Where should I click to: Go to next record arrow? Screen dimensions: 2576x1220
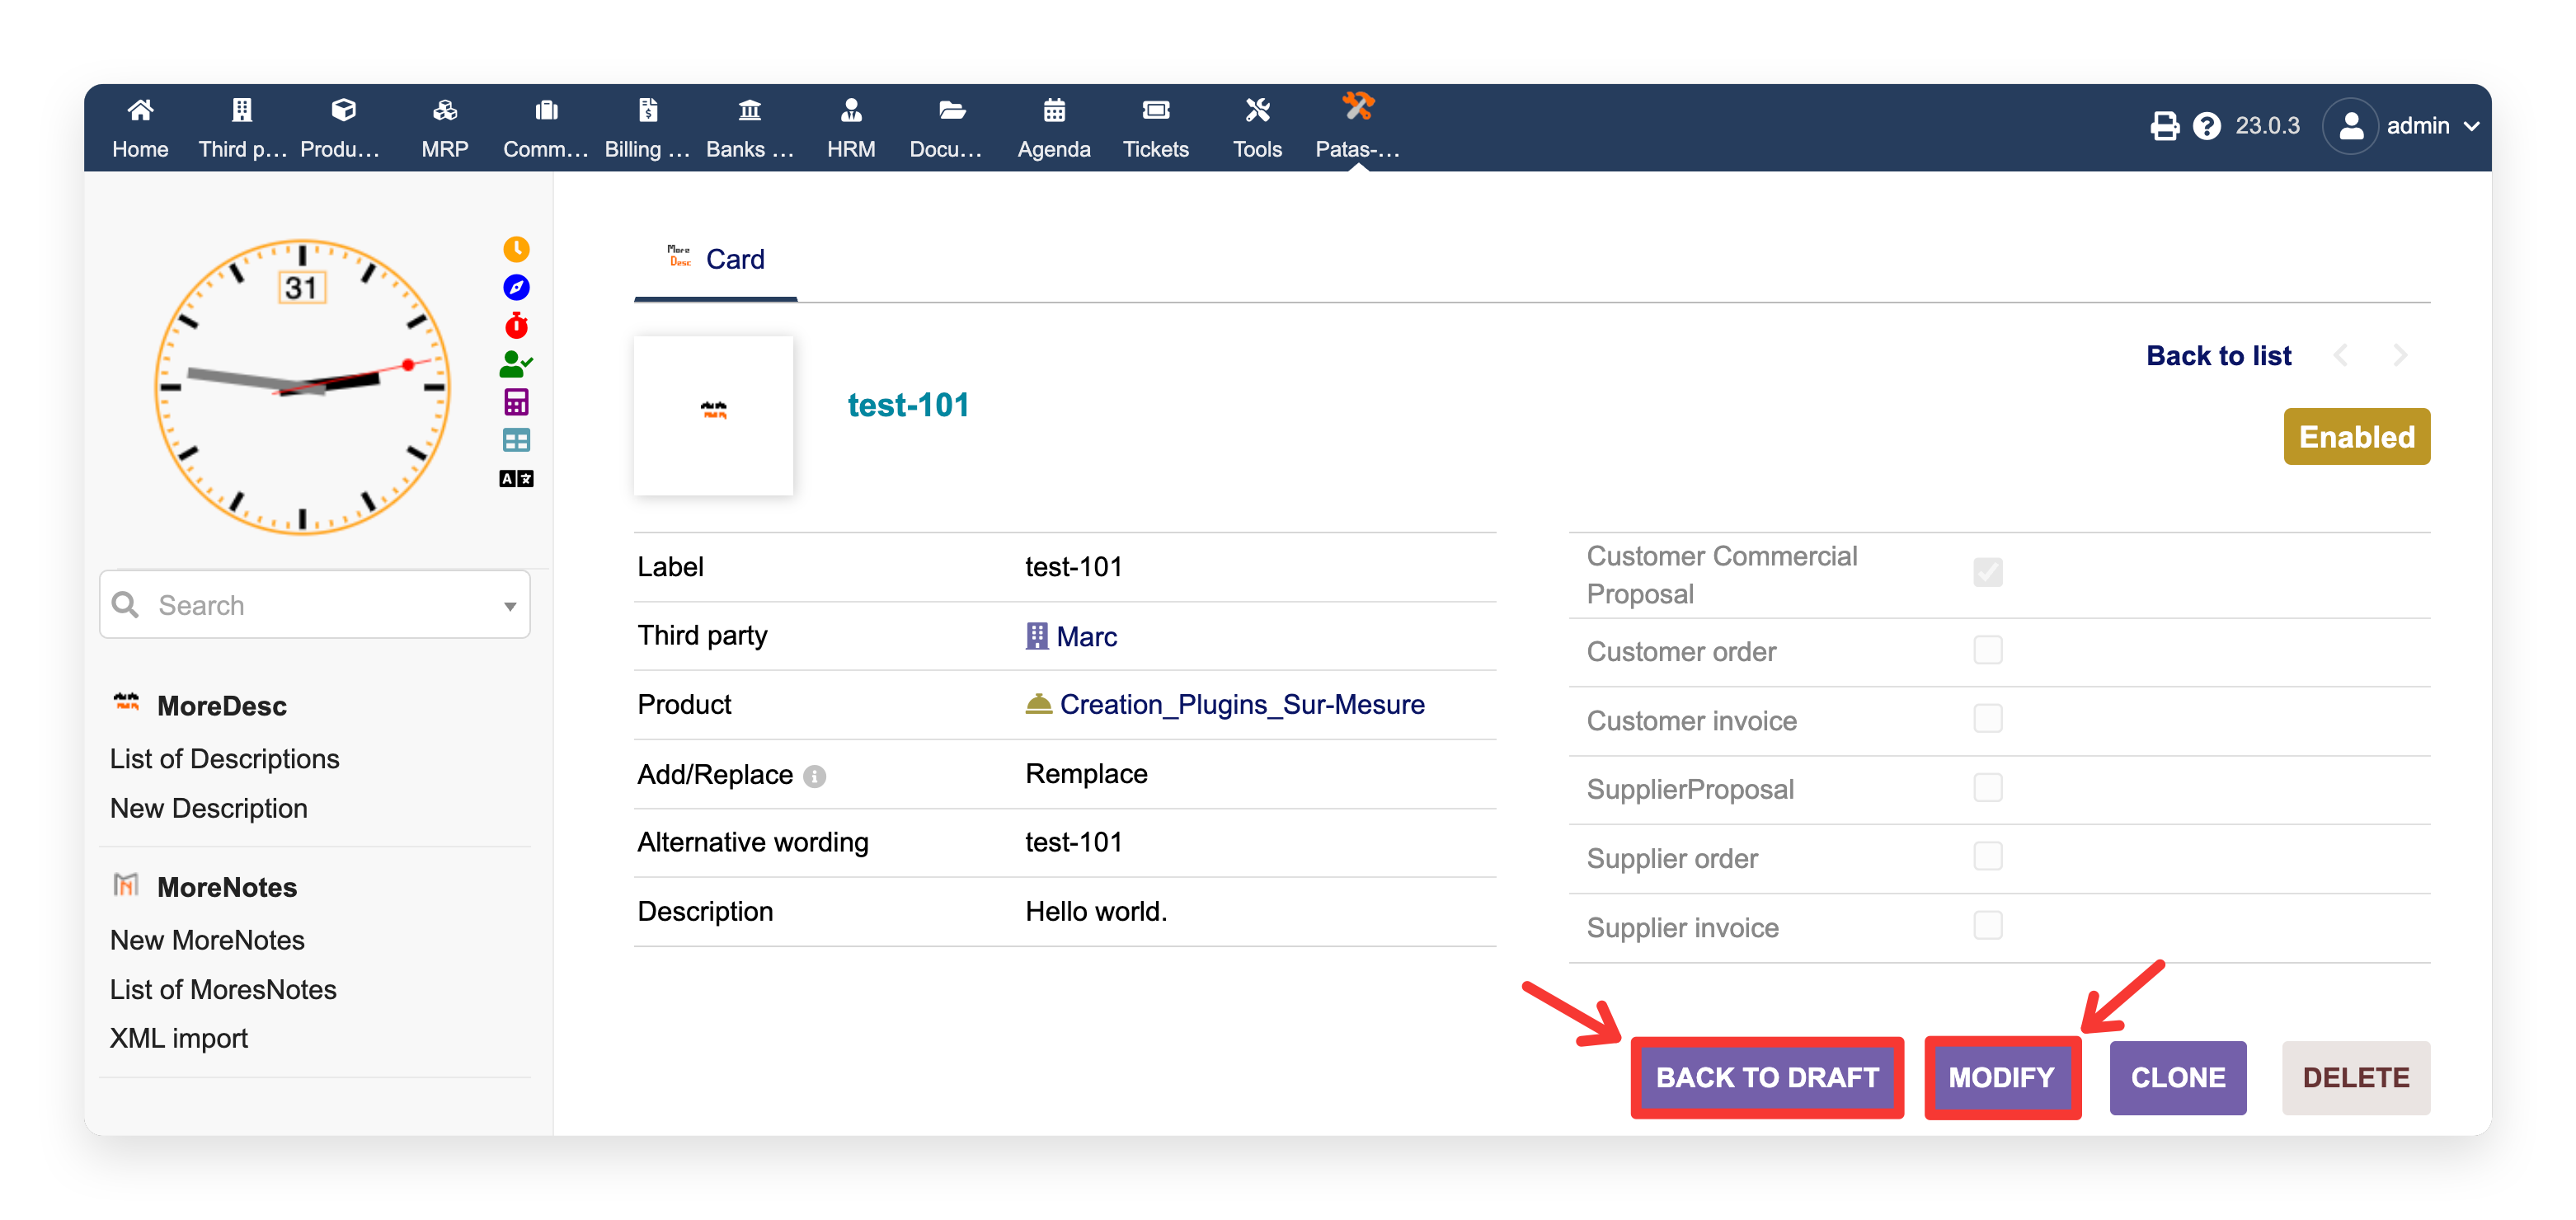click(x=2400, y=355)
